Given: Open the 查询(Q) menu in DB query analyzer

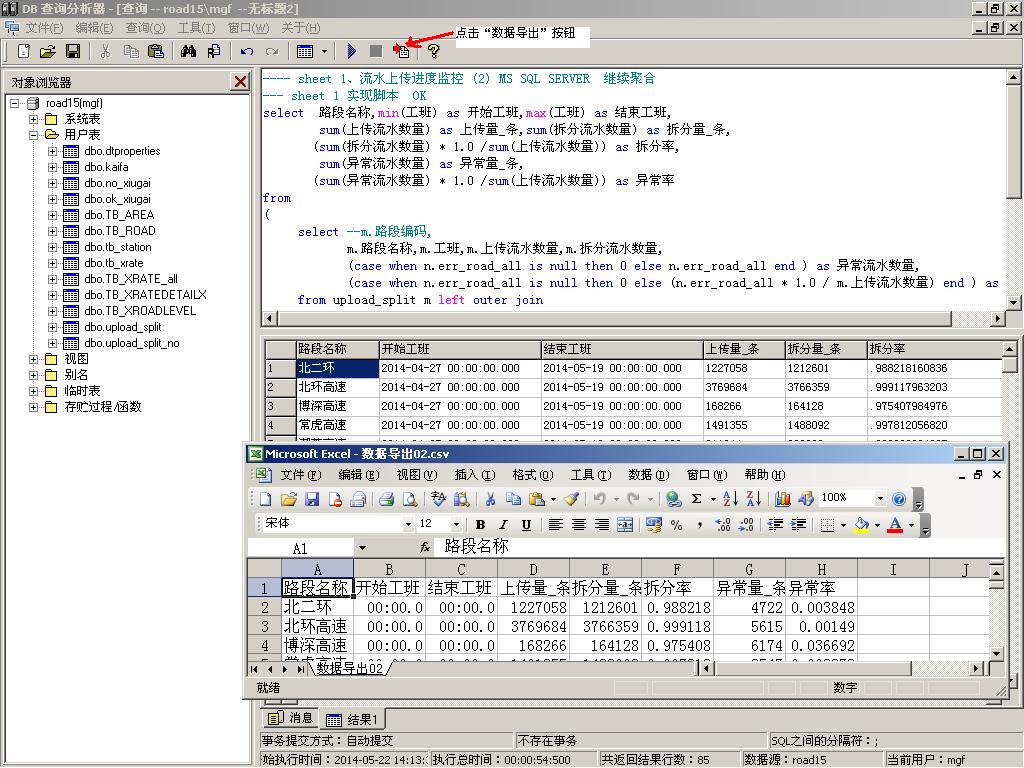Looking at the screenshot, I should pyautogui.click(x=145, y=27).
